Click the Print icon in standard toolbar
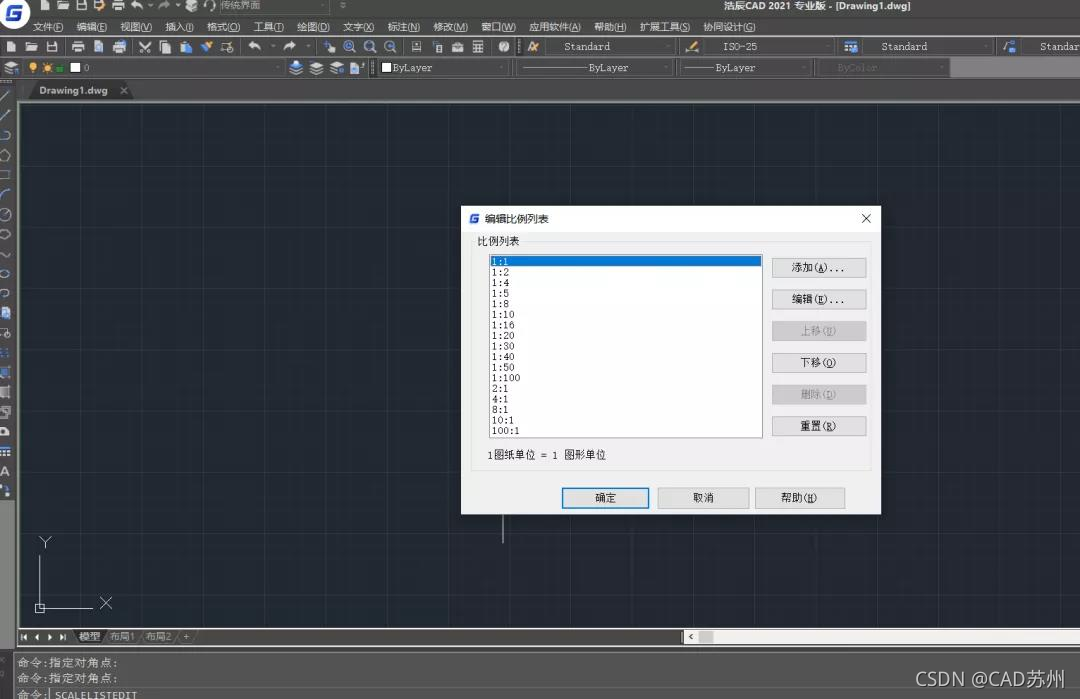The height and width of the screenshot is (699, 1080). coord(78,47)
